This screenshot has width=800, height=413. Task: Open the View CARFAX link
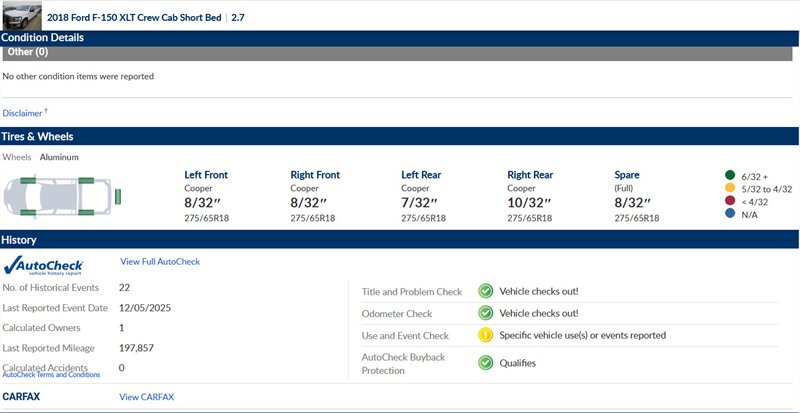coord(146,397)
